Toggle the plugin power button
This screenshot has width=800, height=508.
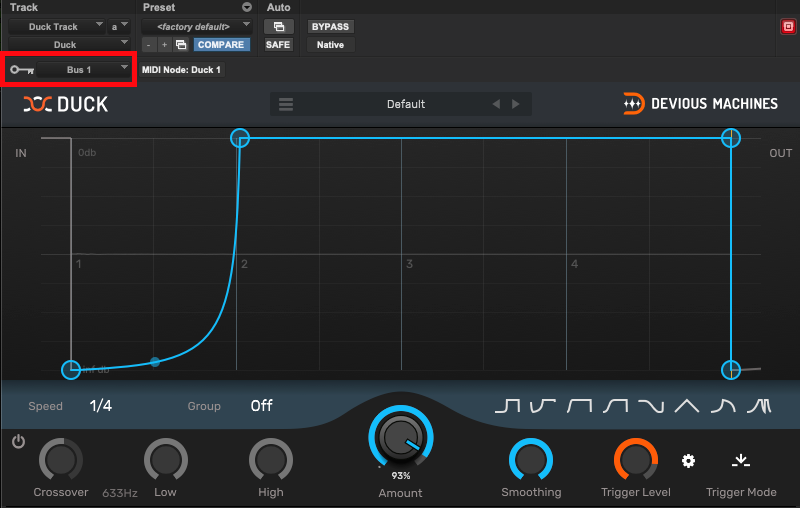click(x=18, y=441)
